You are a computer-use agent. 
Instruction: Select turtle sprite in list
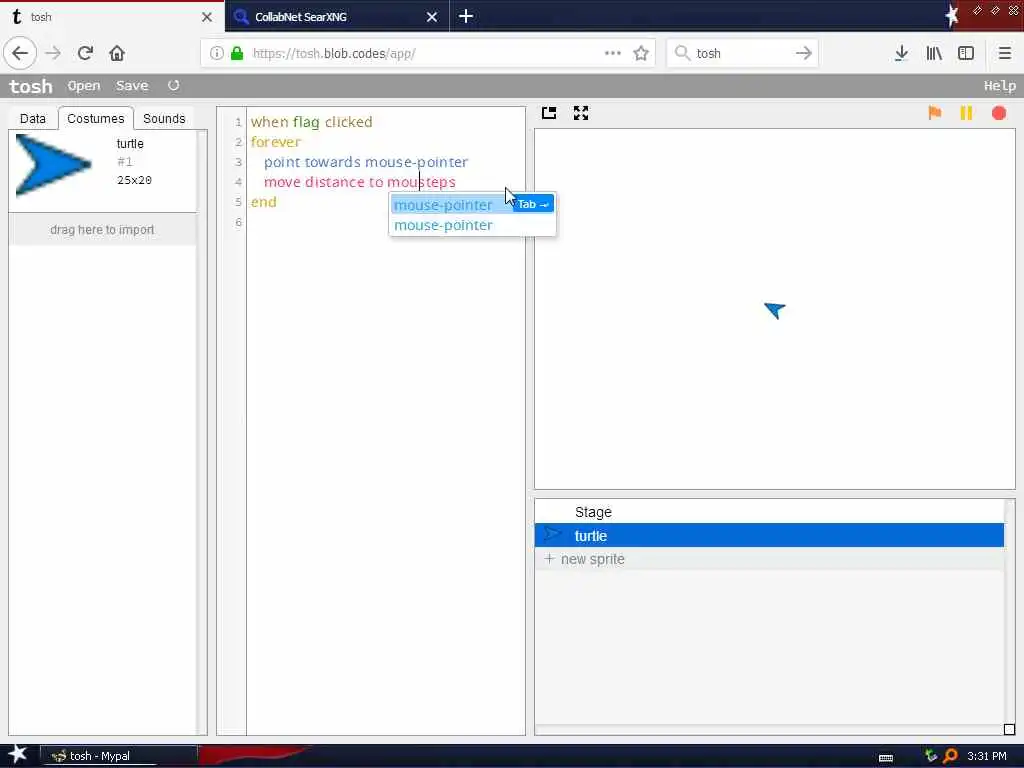769,536
